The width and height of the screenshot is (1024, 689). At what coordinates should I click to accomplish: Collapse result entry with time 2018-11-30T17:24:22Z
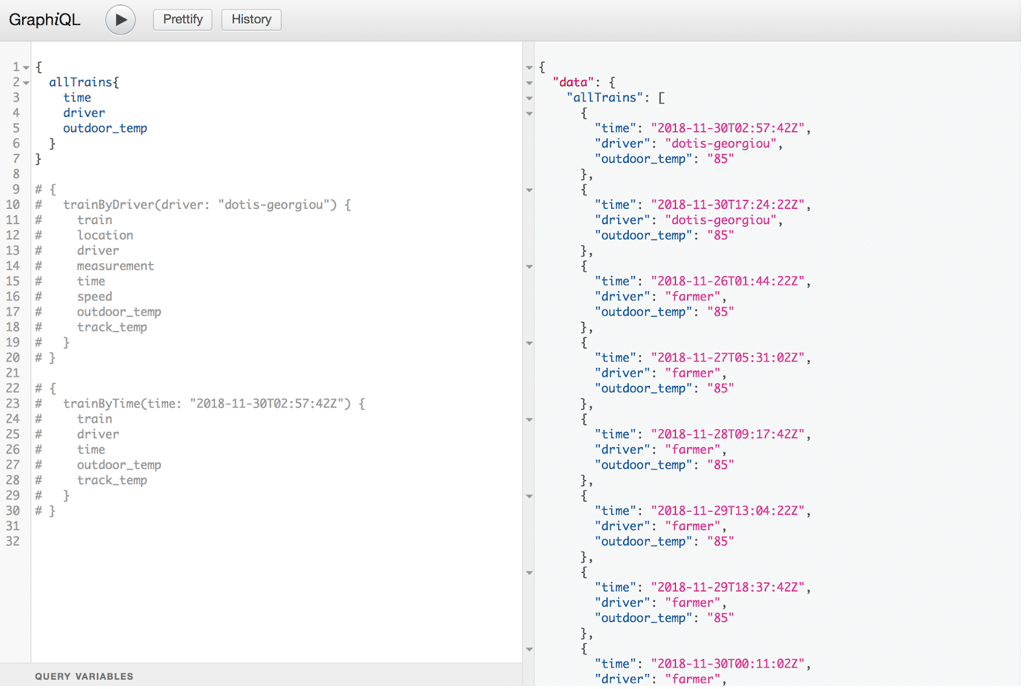[x=530, y=190]
